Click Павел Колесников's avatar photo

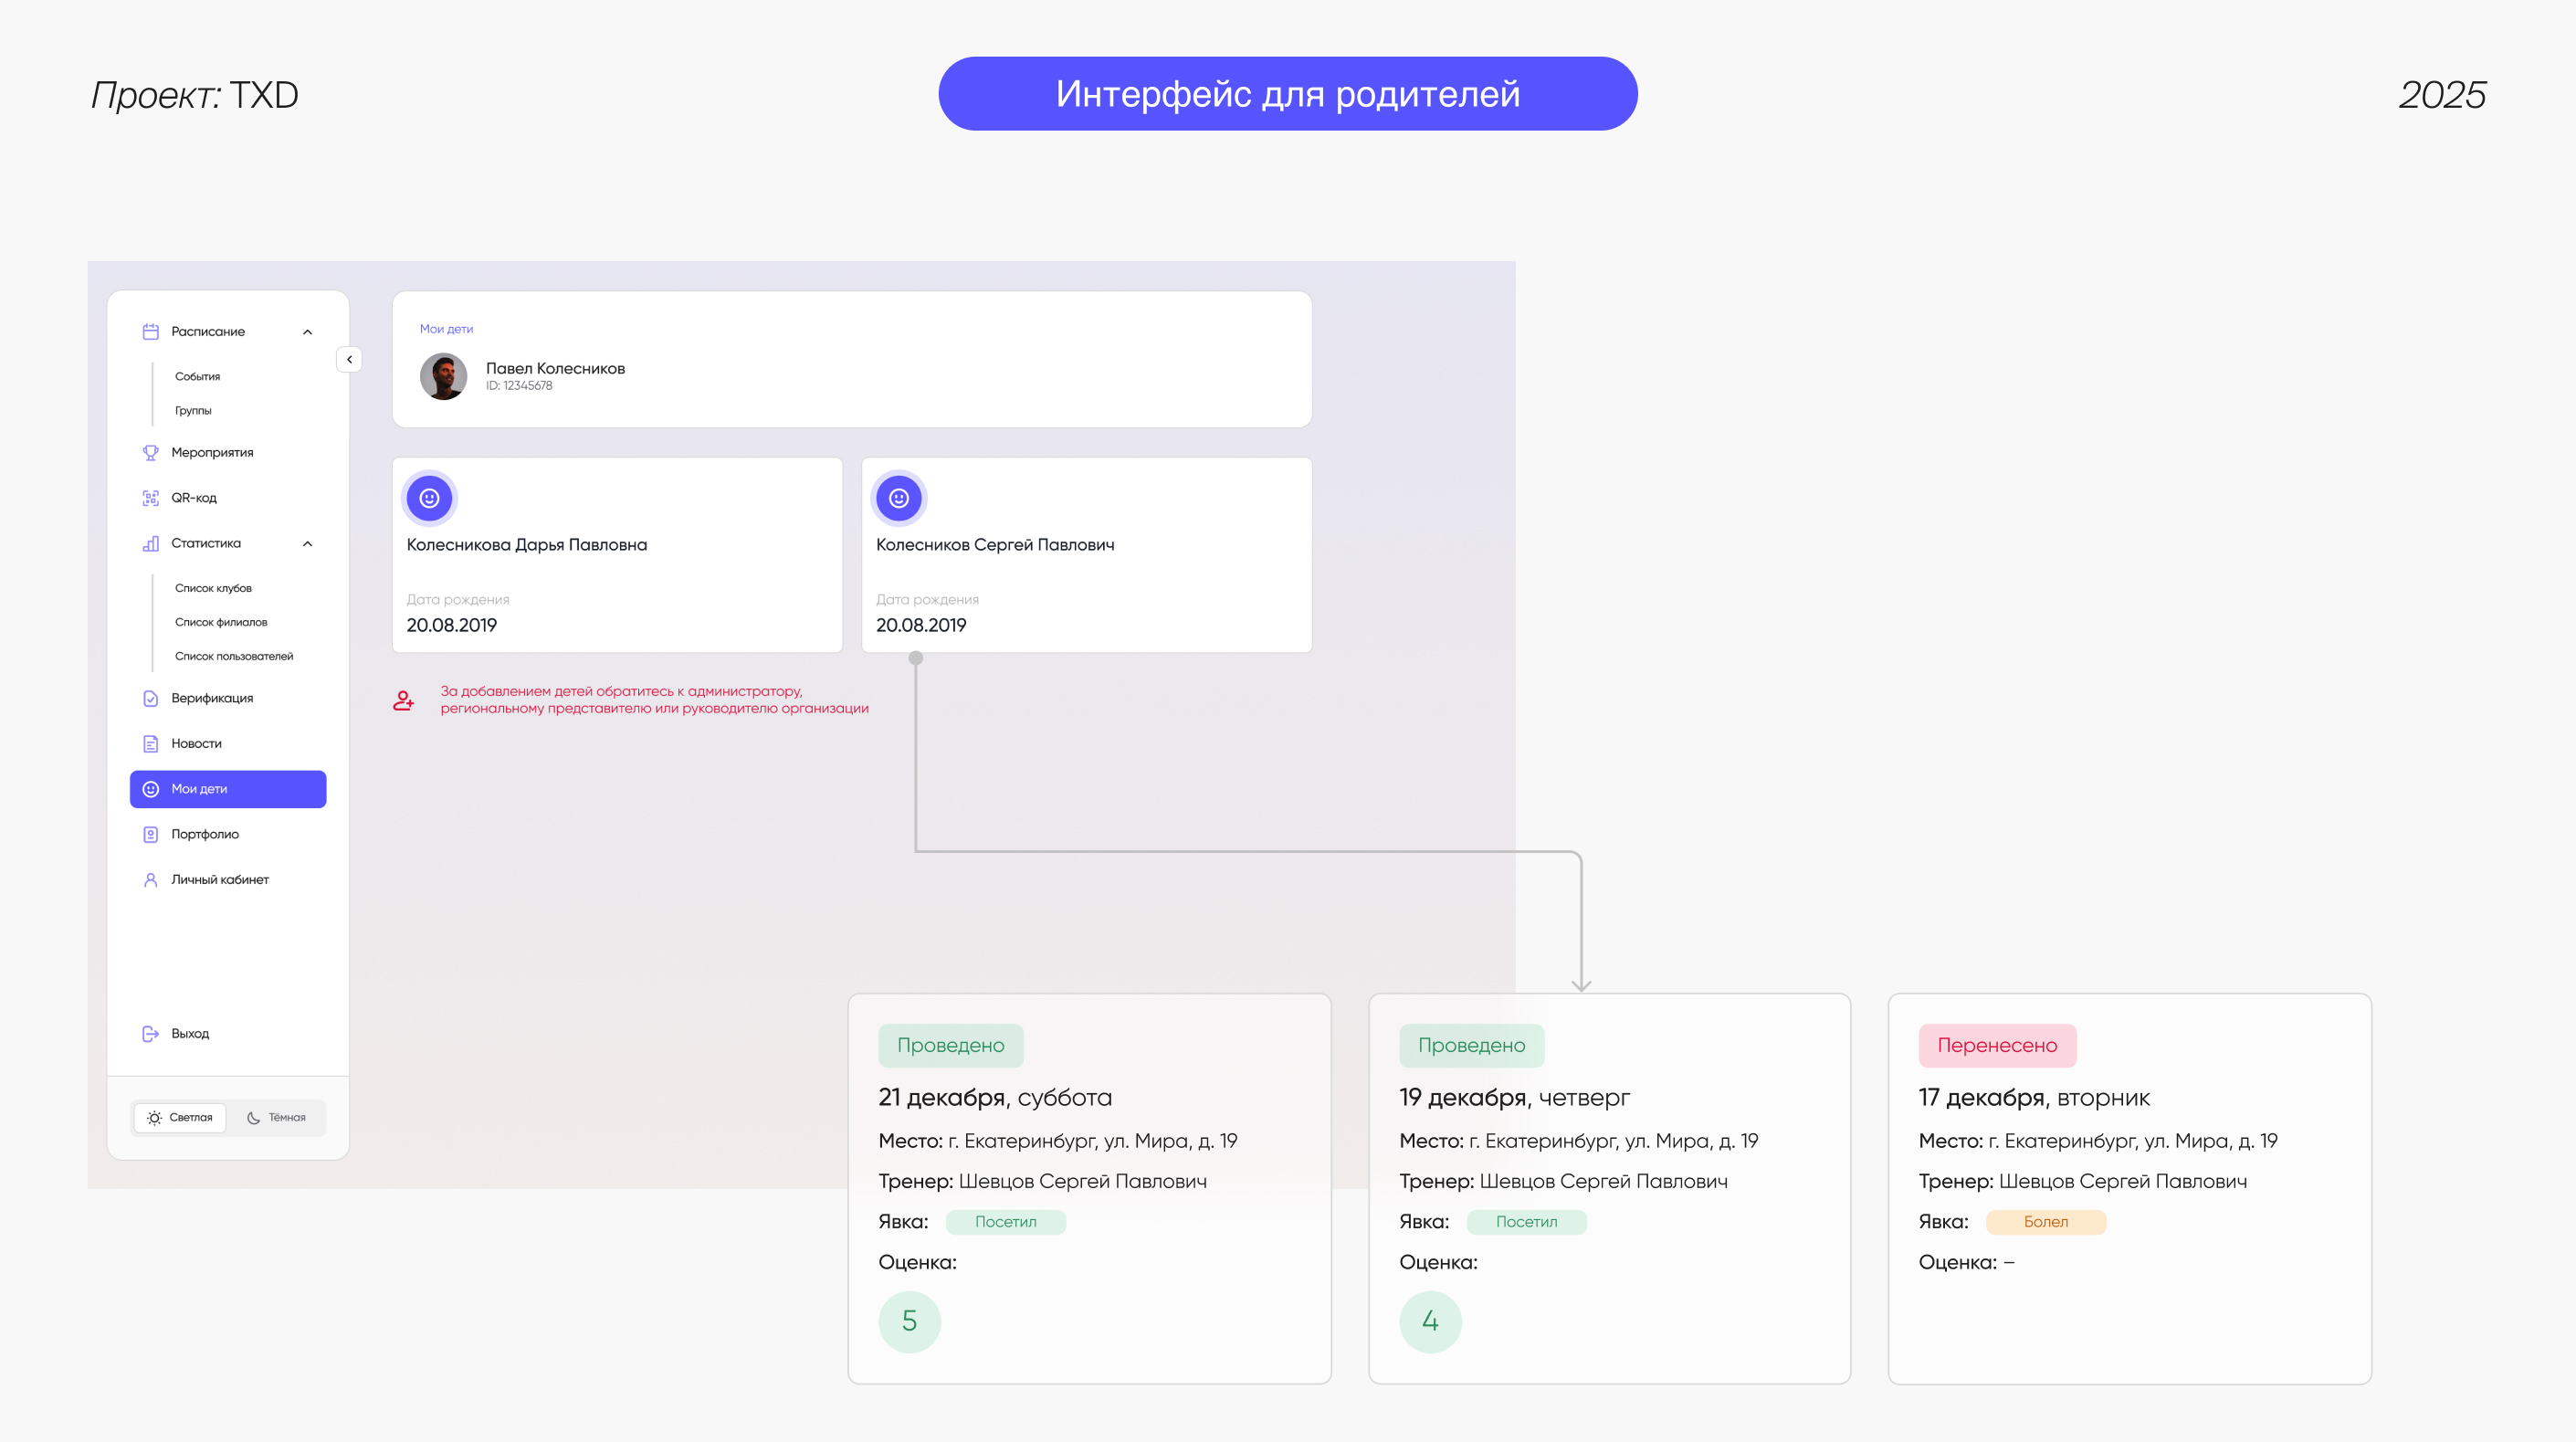[x=443, y=377]
